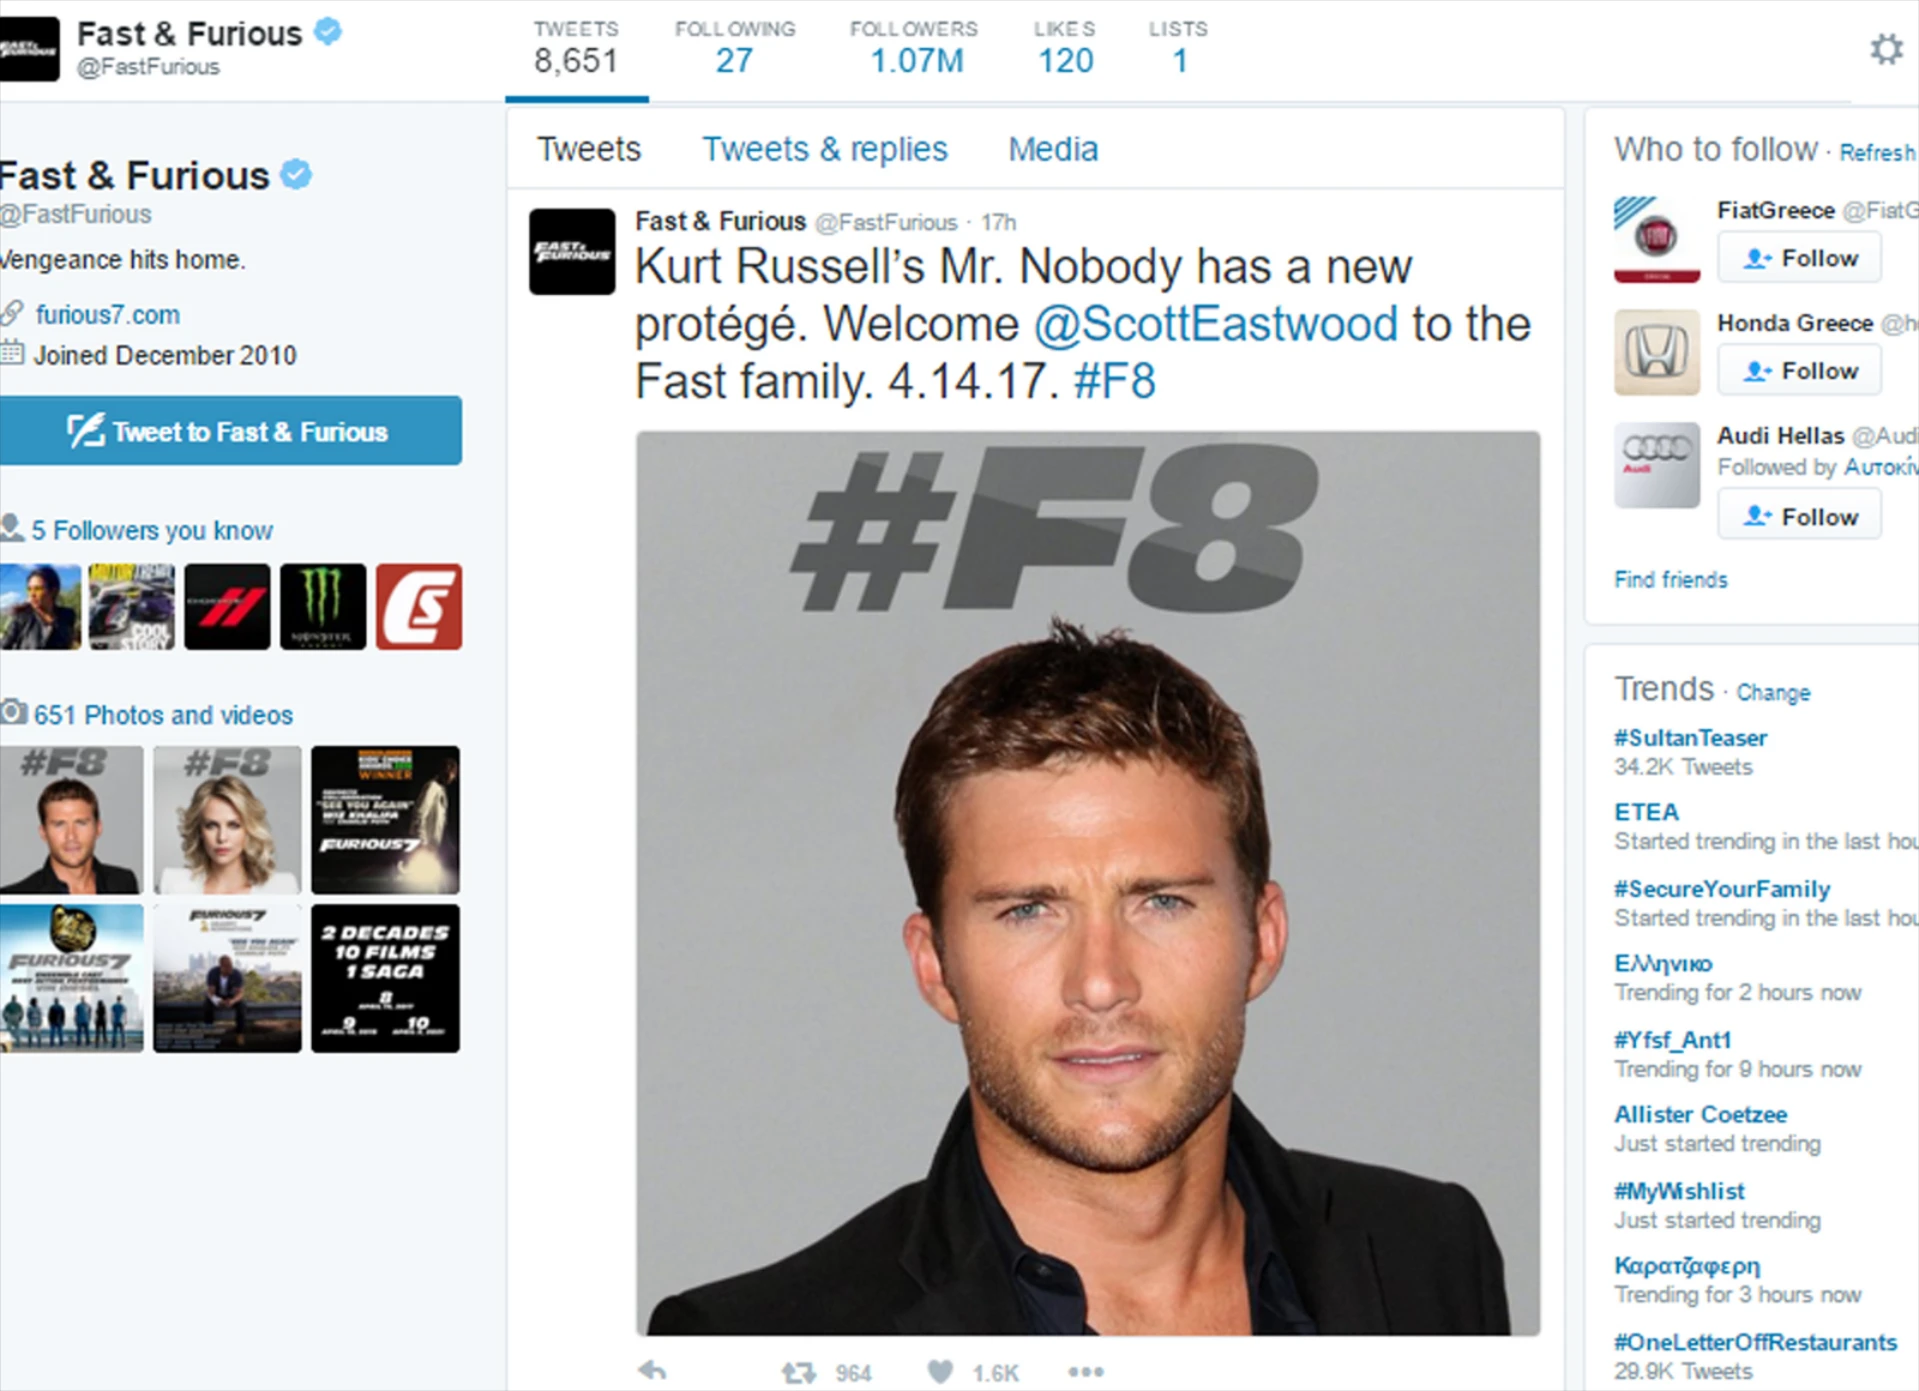
Task: Click the Dodge follower avatar
Action: point(227,606)
